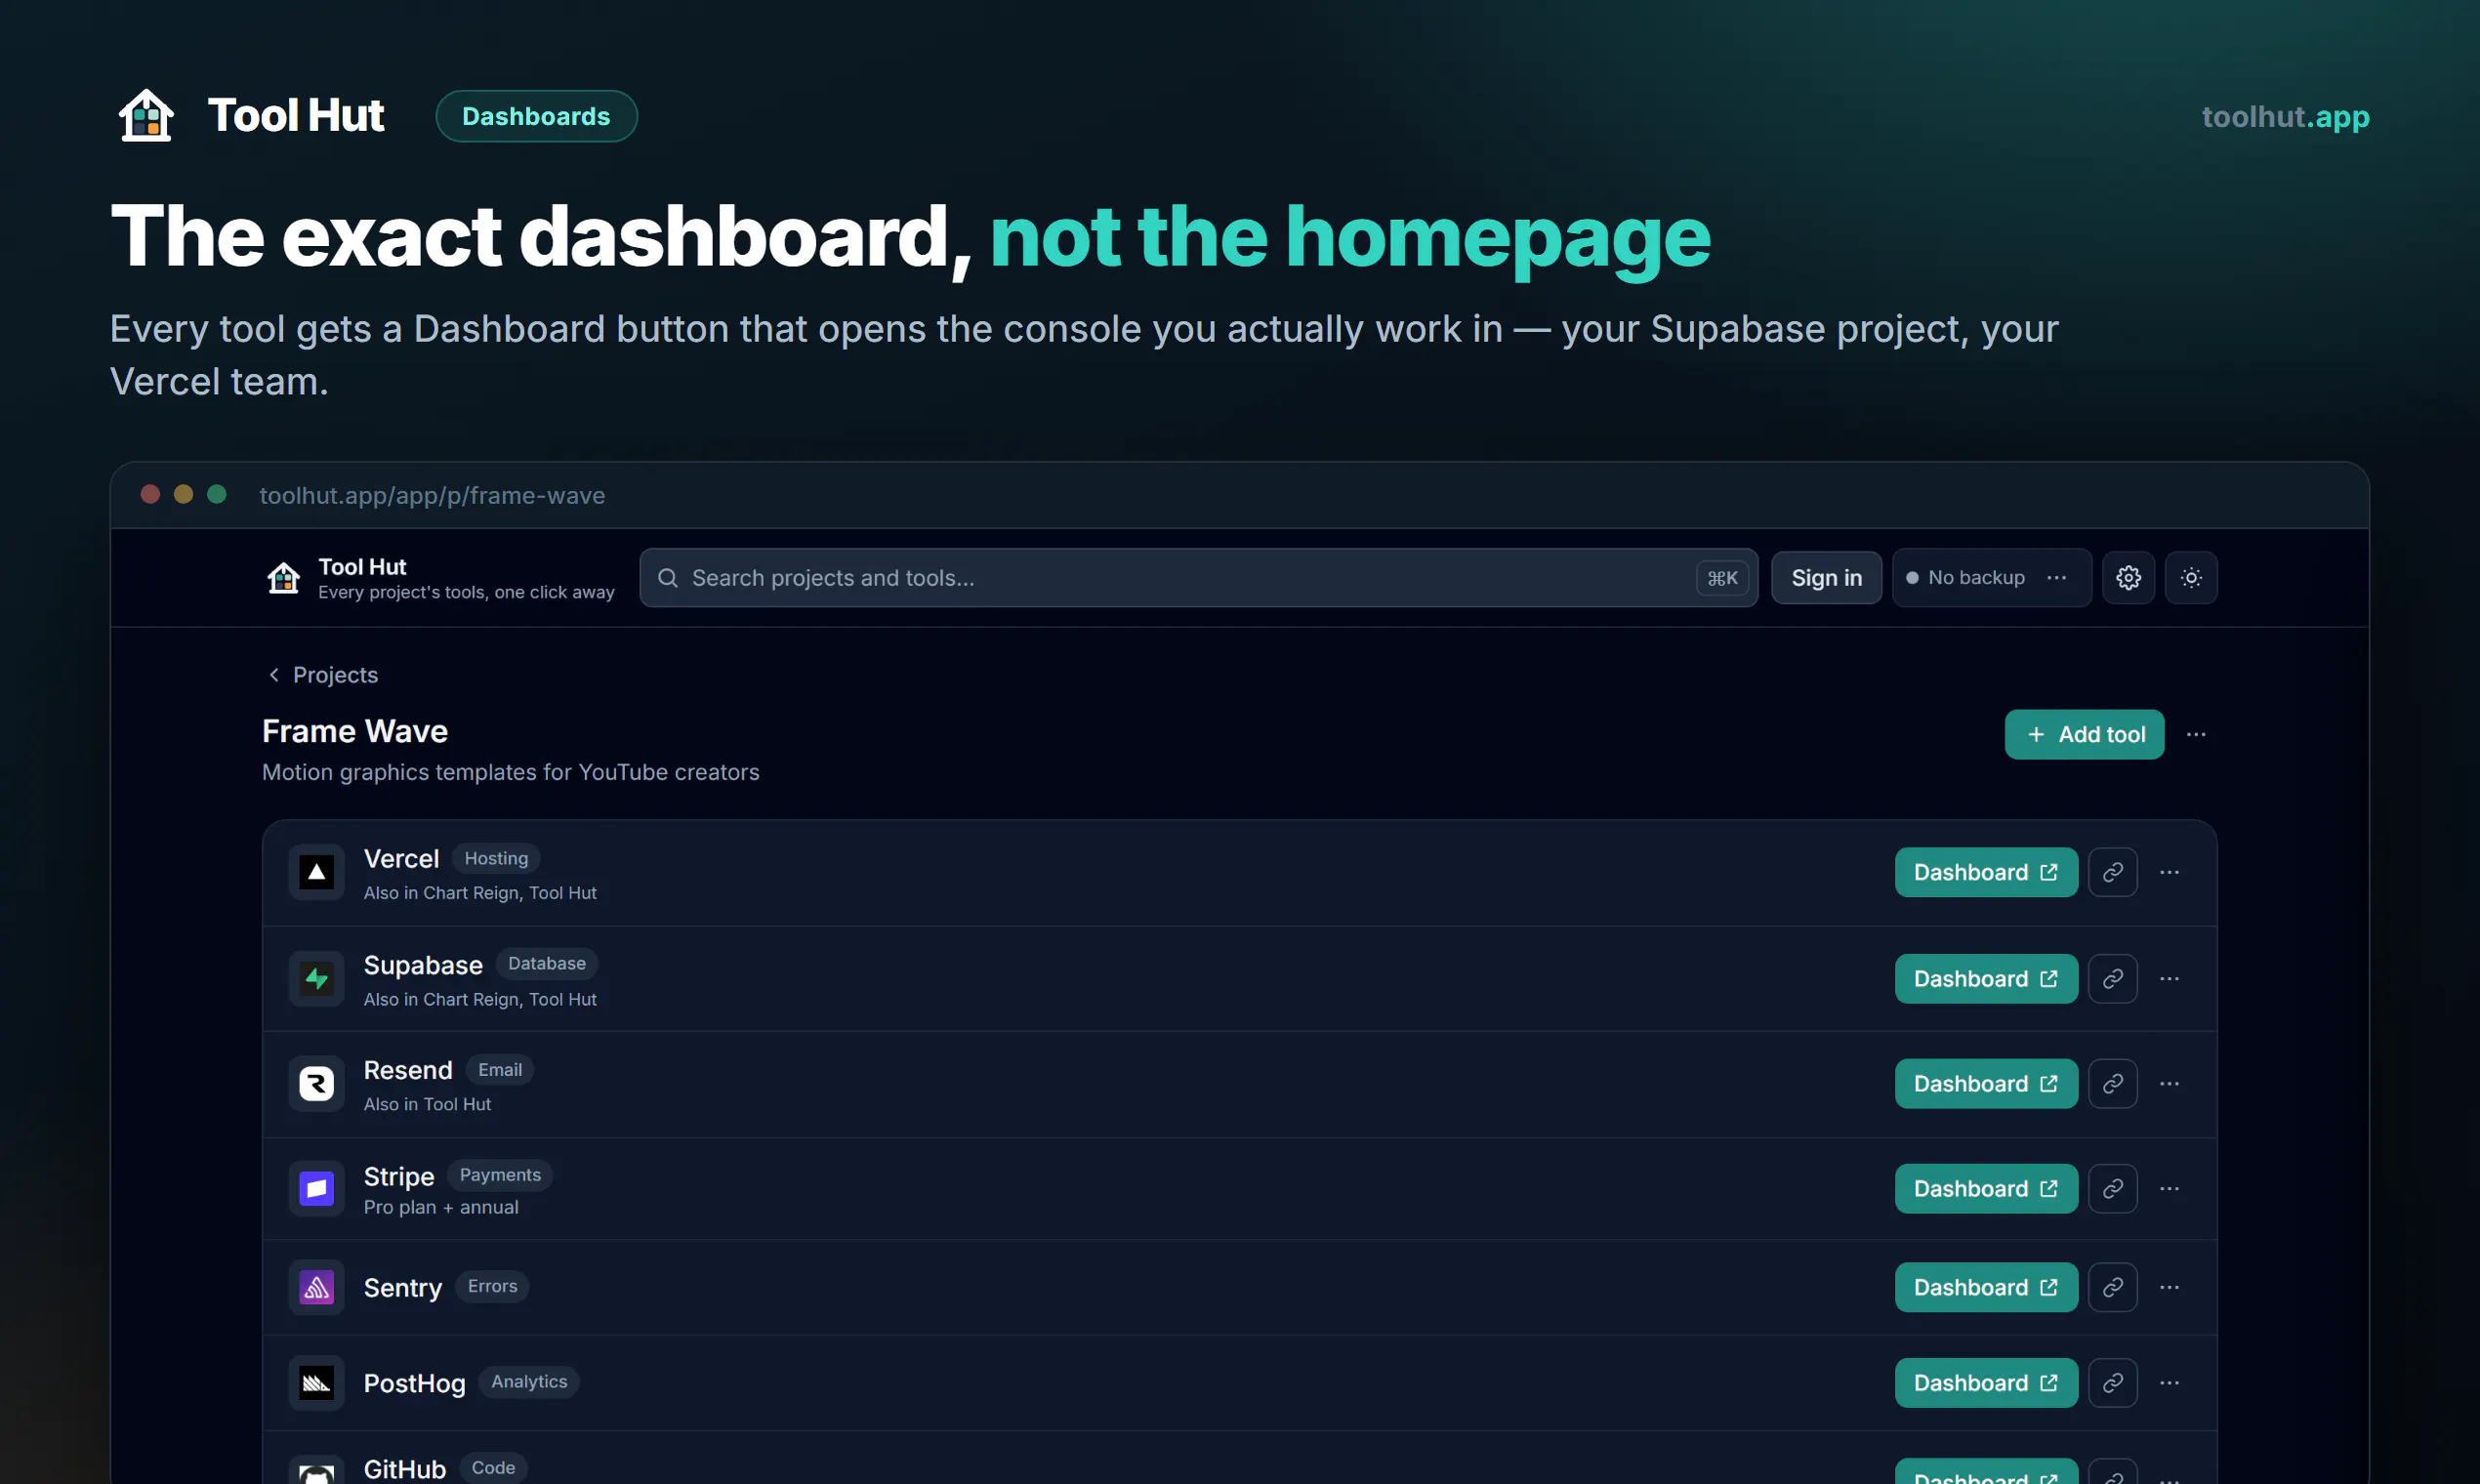Copy link icon in Vercel row

point(2113,872)
